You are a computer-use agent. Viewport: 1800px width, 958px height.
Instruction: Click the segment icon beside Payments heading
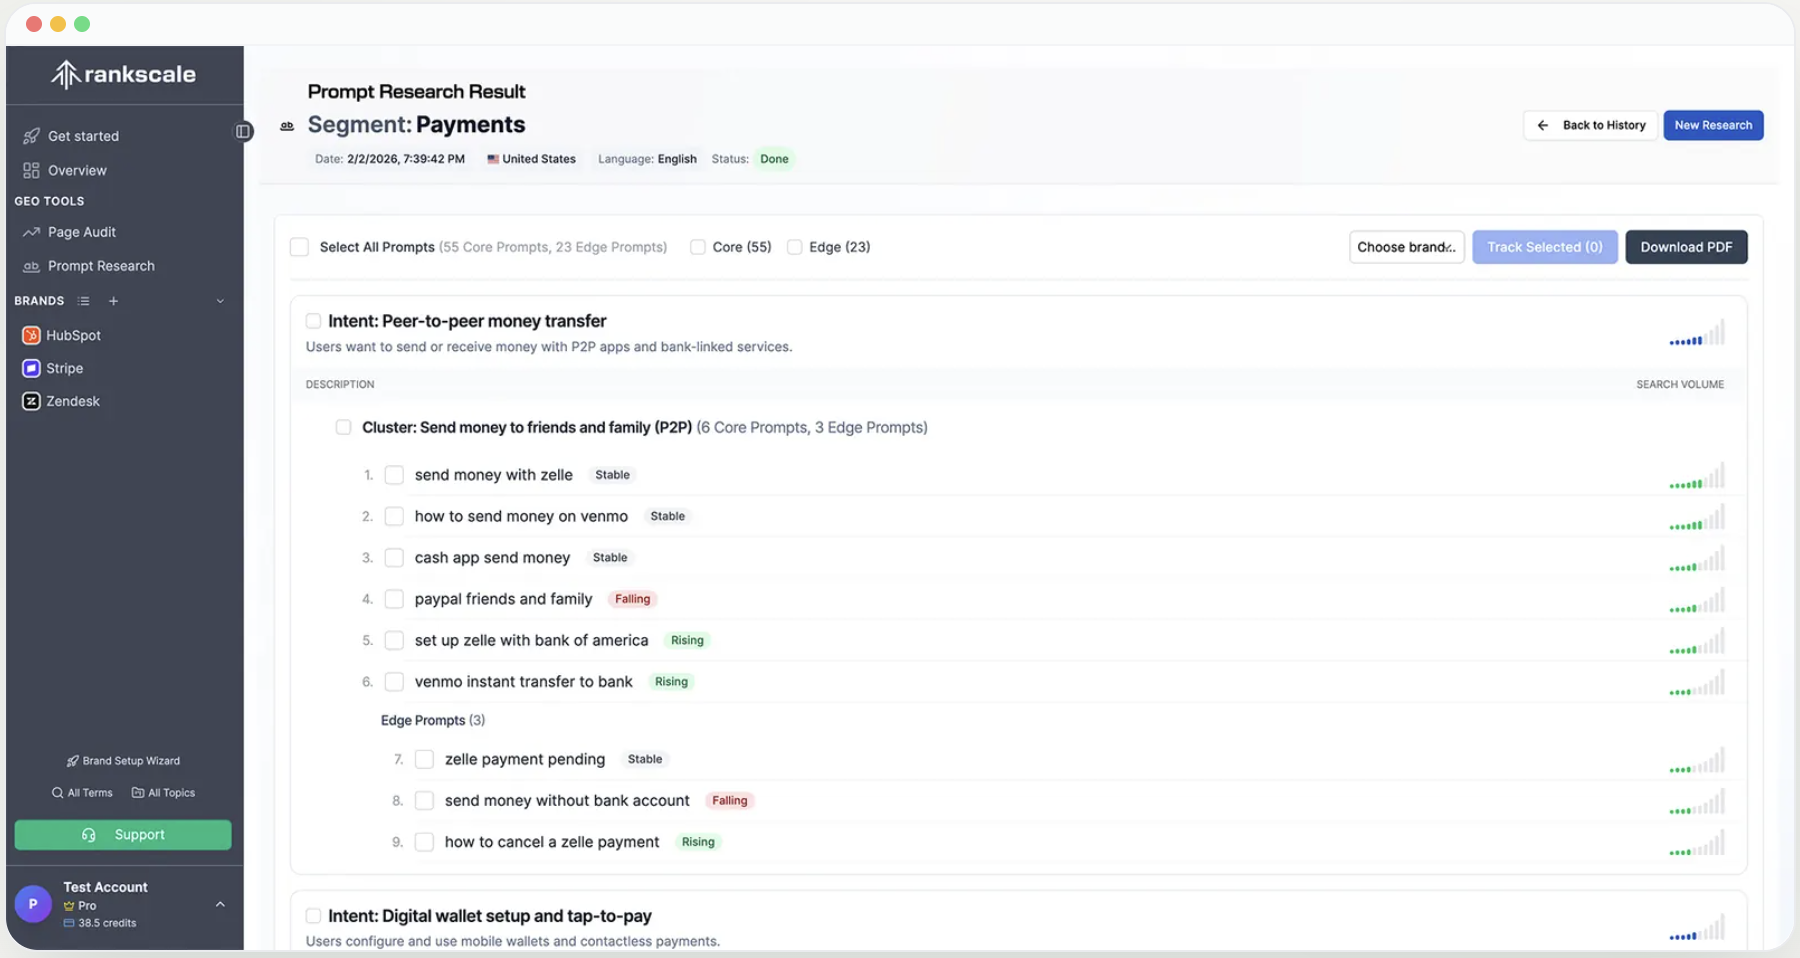pyautogui.click(x=287, y=126)
